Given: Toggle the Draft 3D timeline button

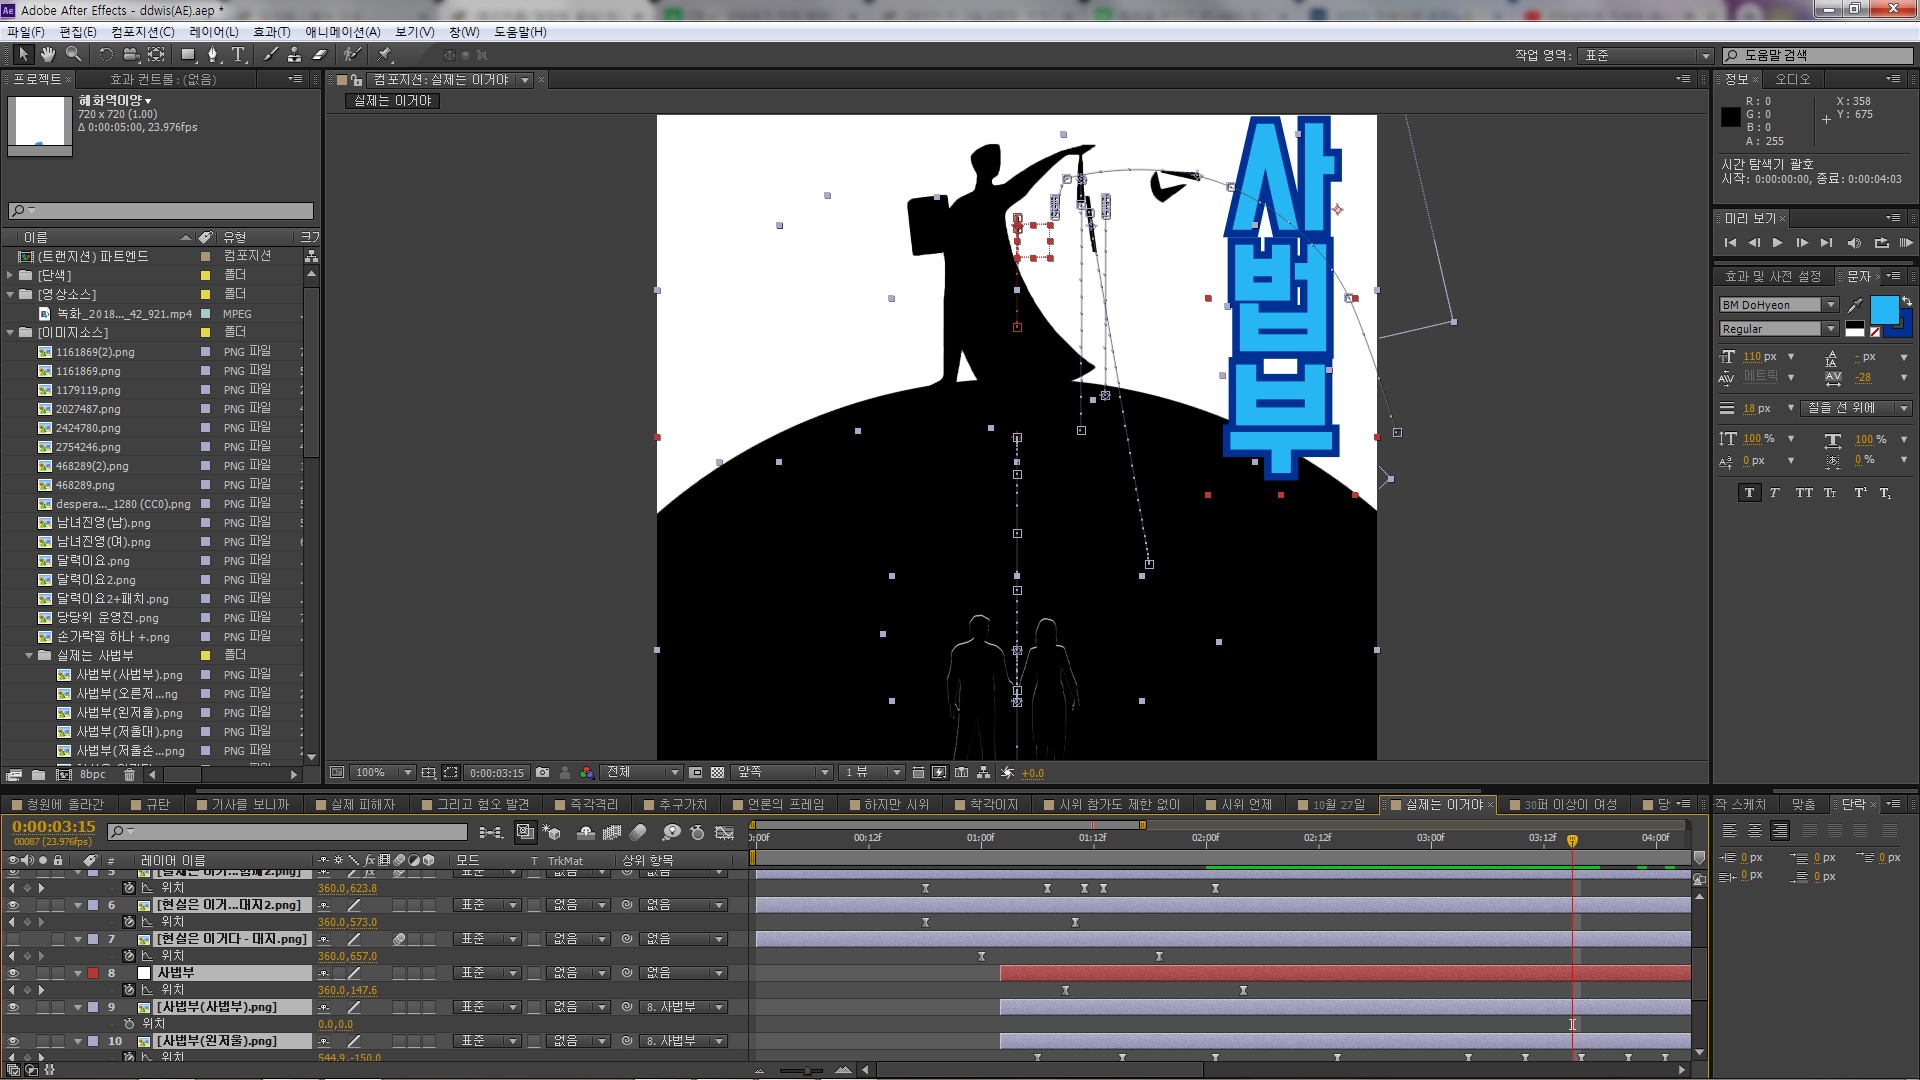Looking at the screenshot, I should pyautogui.click(x=551, y=832).
